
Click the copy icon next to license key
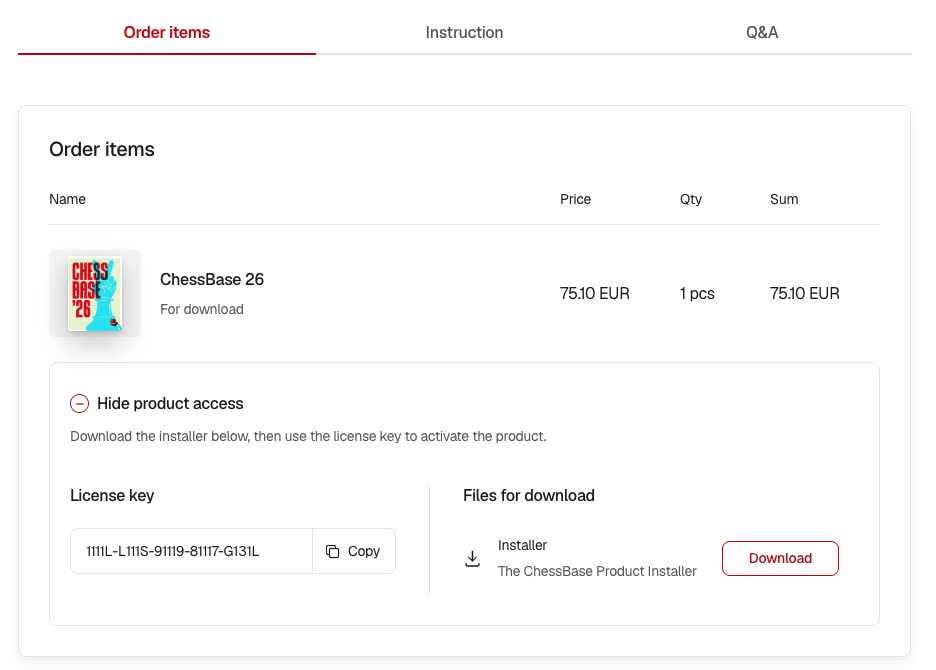pyautogui.click(x=332, y=551)
